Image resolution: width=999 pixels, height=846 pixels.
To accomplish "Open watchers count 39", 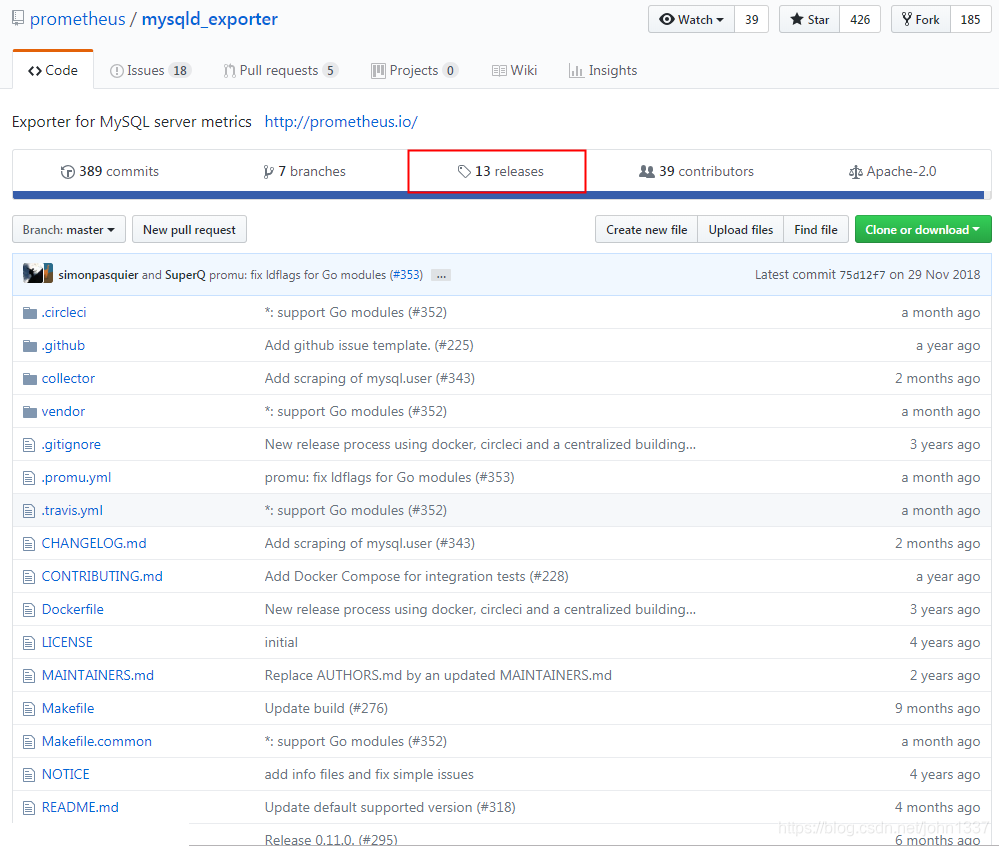I will pos(752,19).
